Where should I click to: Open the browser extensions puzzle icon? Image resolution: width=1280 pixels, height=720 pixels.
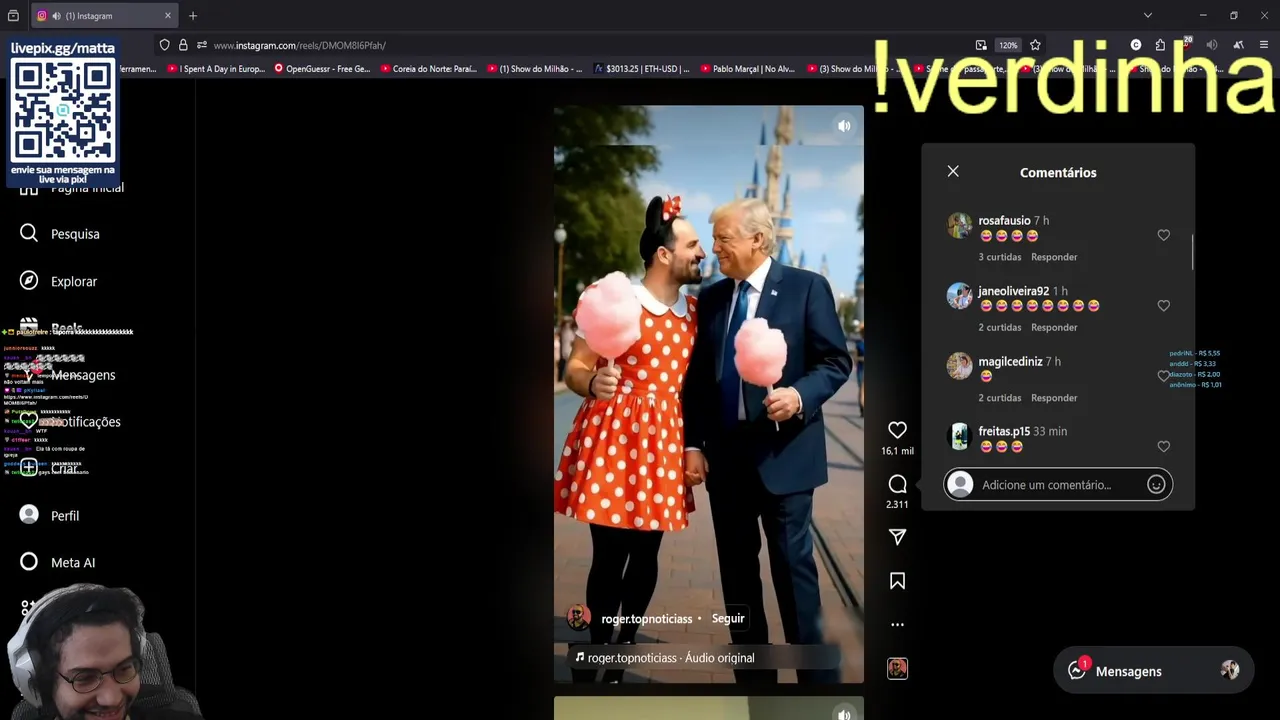pyautogui.click(x=1160, y=45)
